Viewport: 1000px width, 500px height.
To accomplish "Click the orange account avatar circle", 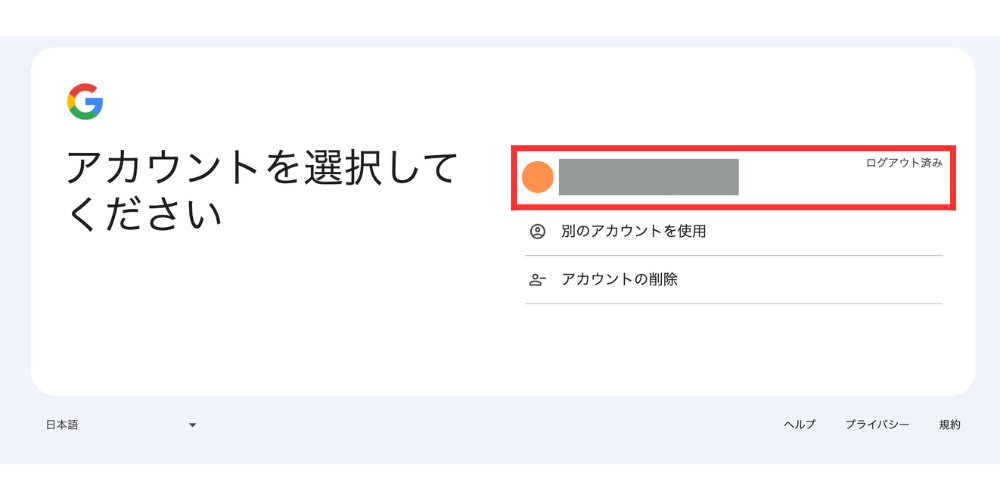I will click(x=538, y=177).
